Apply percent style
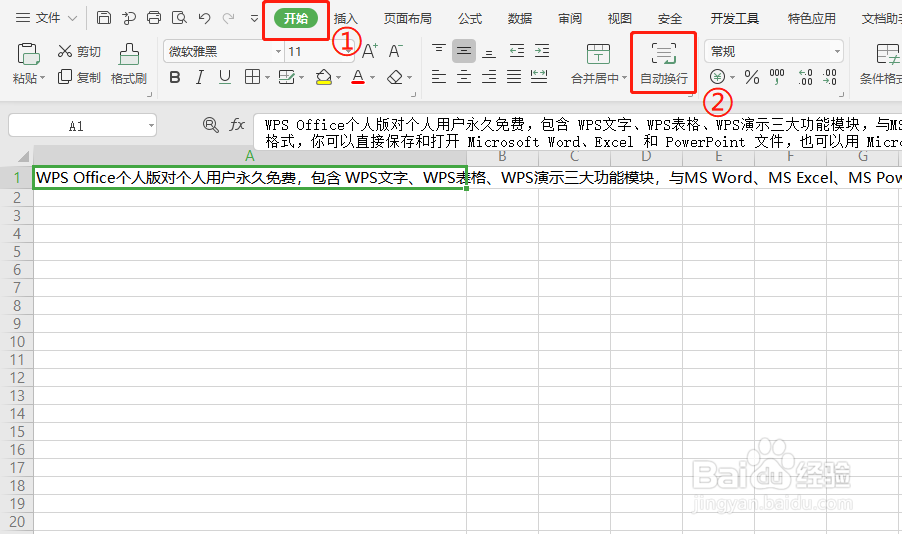902x534 pixels. click(752, 77)
